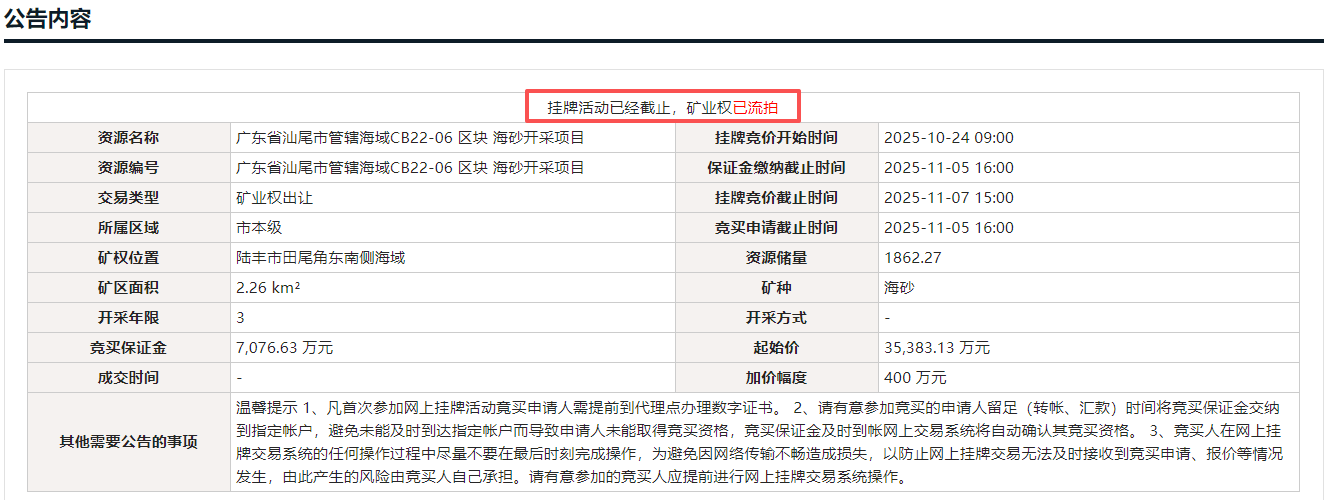This screenshot has height=500, width=1330.
Task: Click the 7,076.63 万元 deposit amount
Action: coord(284,348)
